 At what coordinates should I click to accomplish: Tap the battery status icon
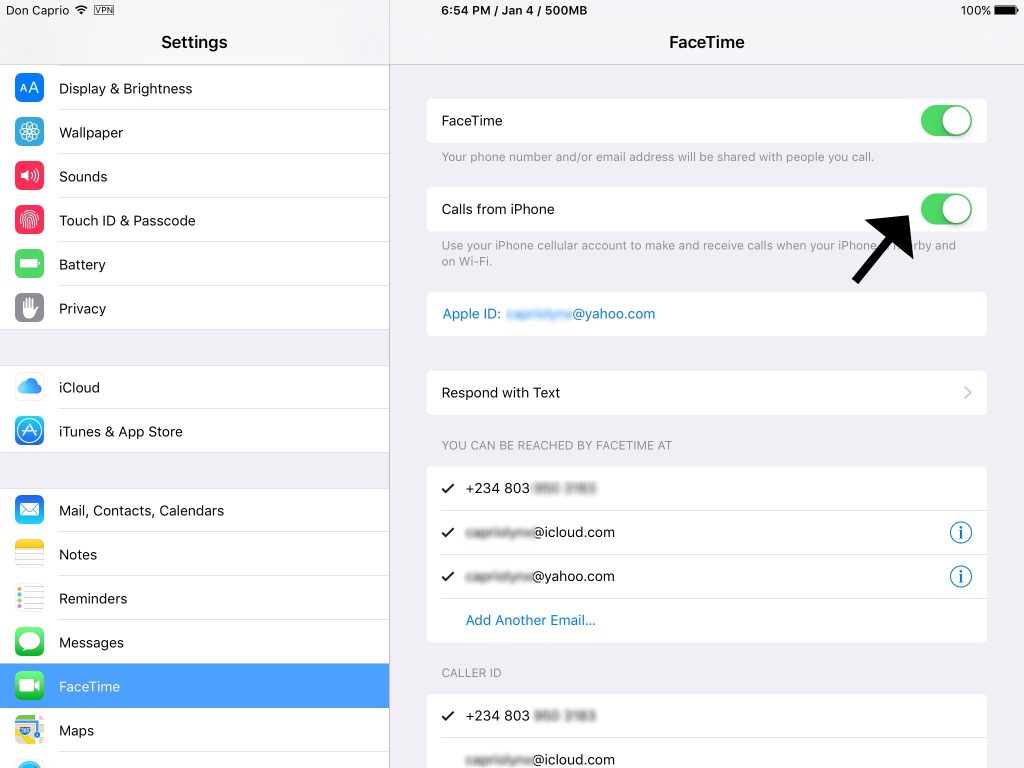[x=1006, y=10]
